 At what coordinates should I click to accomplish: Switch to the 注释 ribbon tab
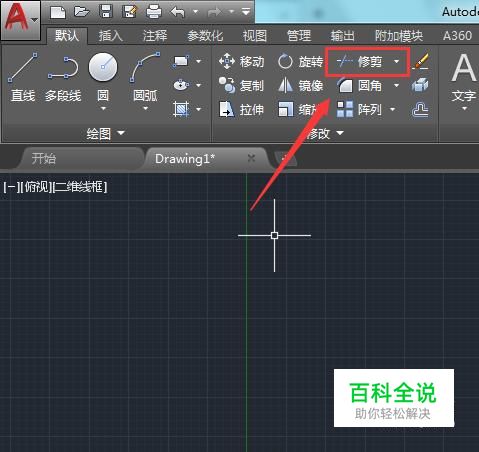pos(155,35)
